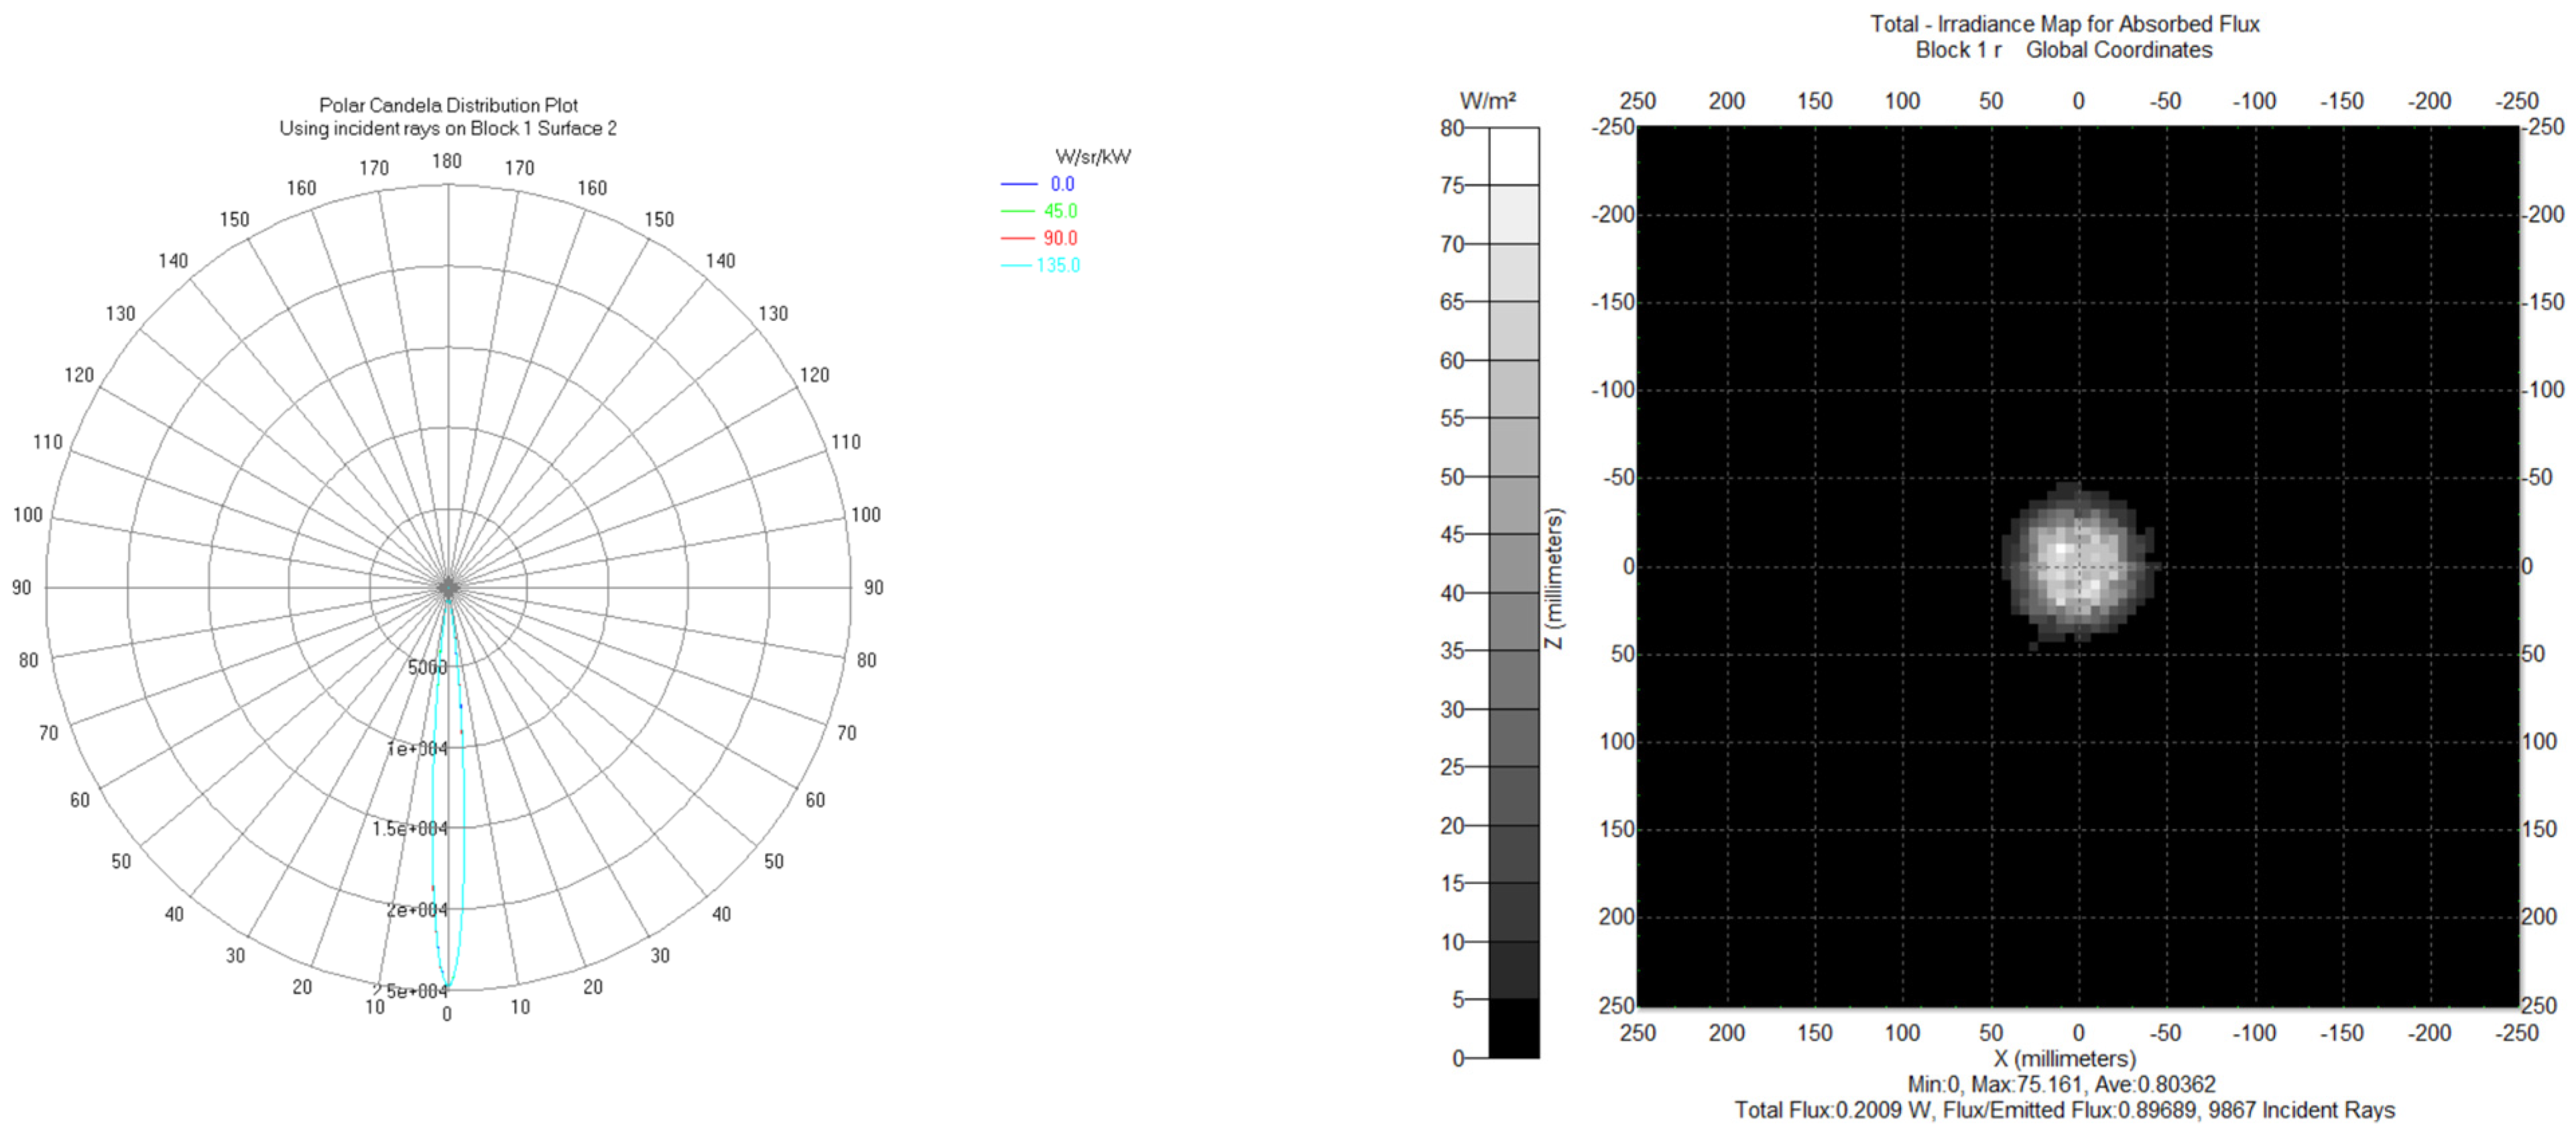Pick the black bottom segment of color scale
Viewport: 2576px width, 1136px height.
coord(1514,1028)
